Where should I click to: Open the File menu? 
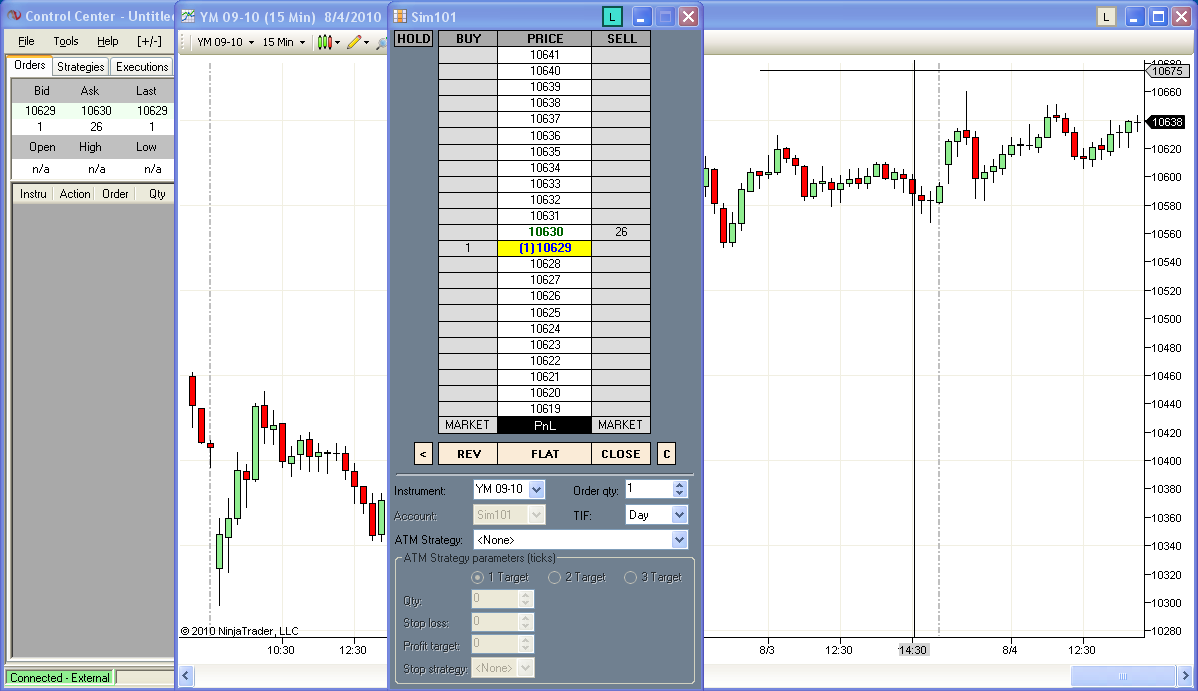tap(26, 41)
